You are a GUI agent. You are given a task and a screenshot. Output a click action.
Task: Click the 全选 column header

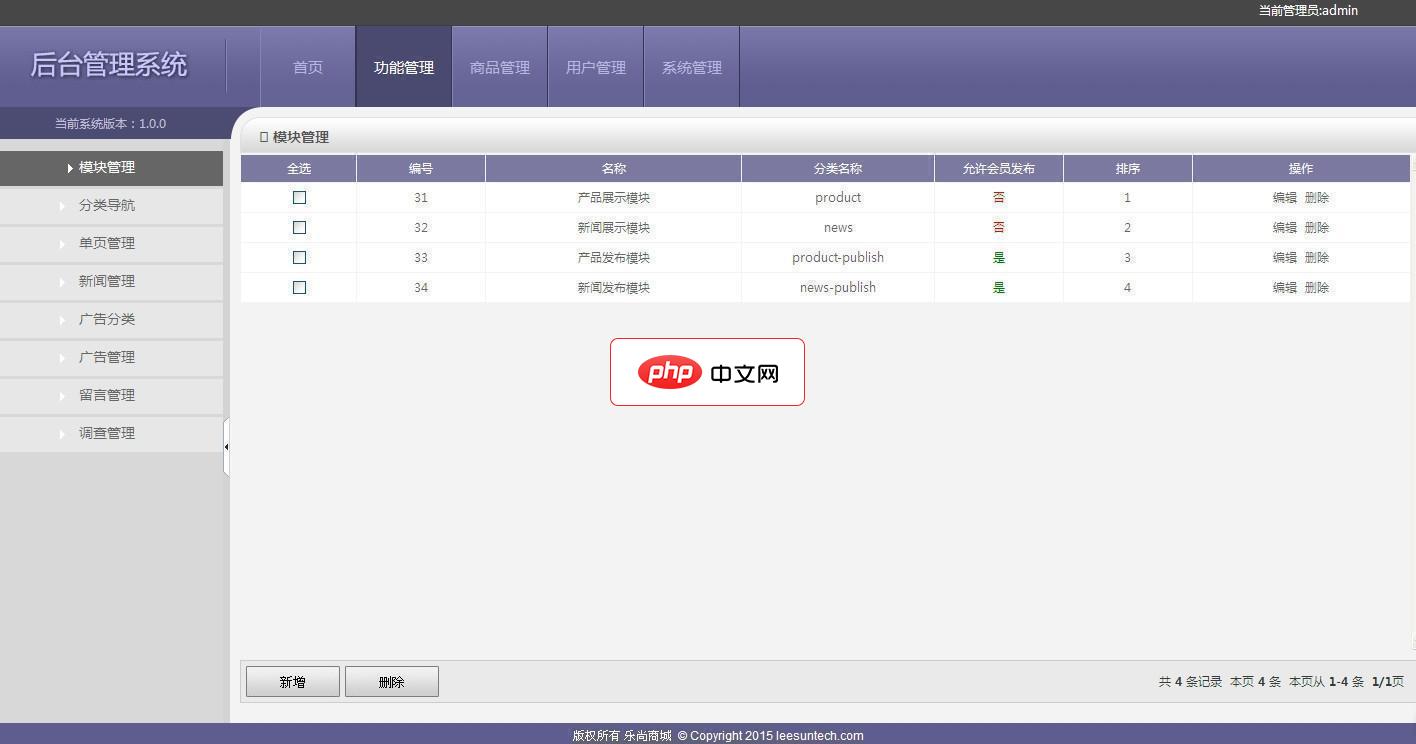(x=299, y=169)
